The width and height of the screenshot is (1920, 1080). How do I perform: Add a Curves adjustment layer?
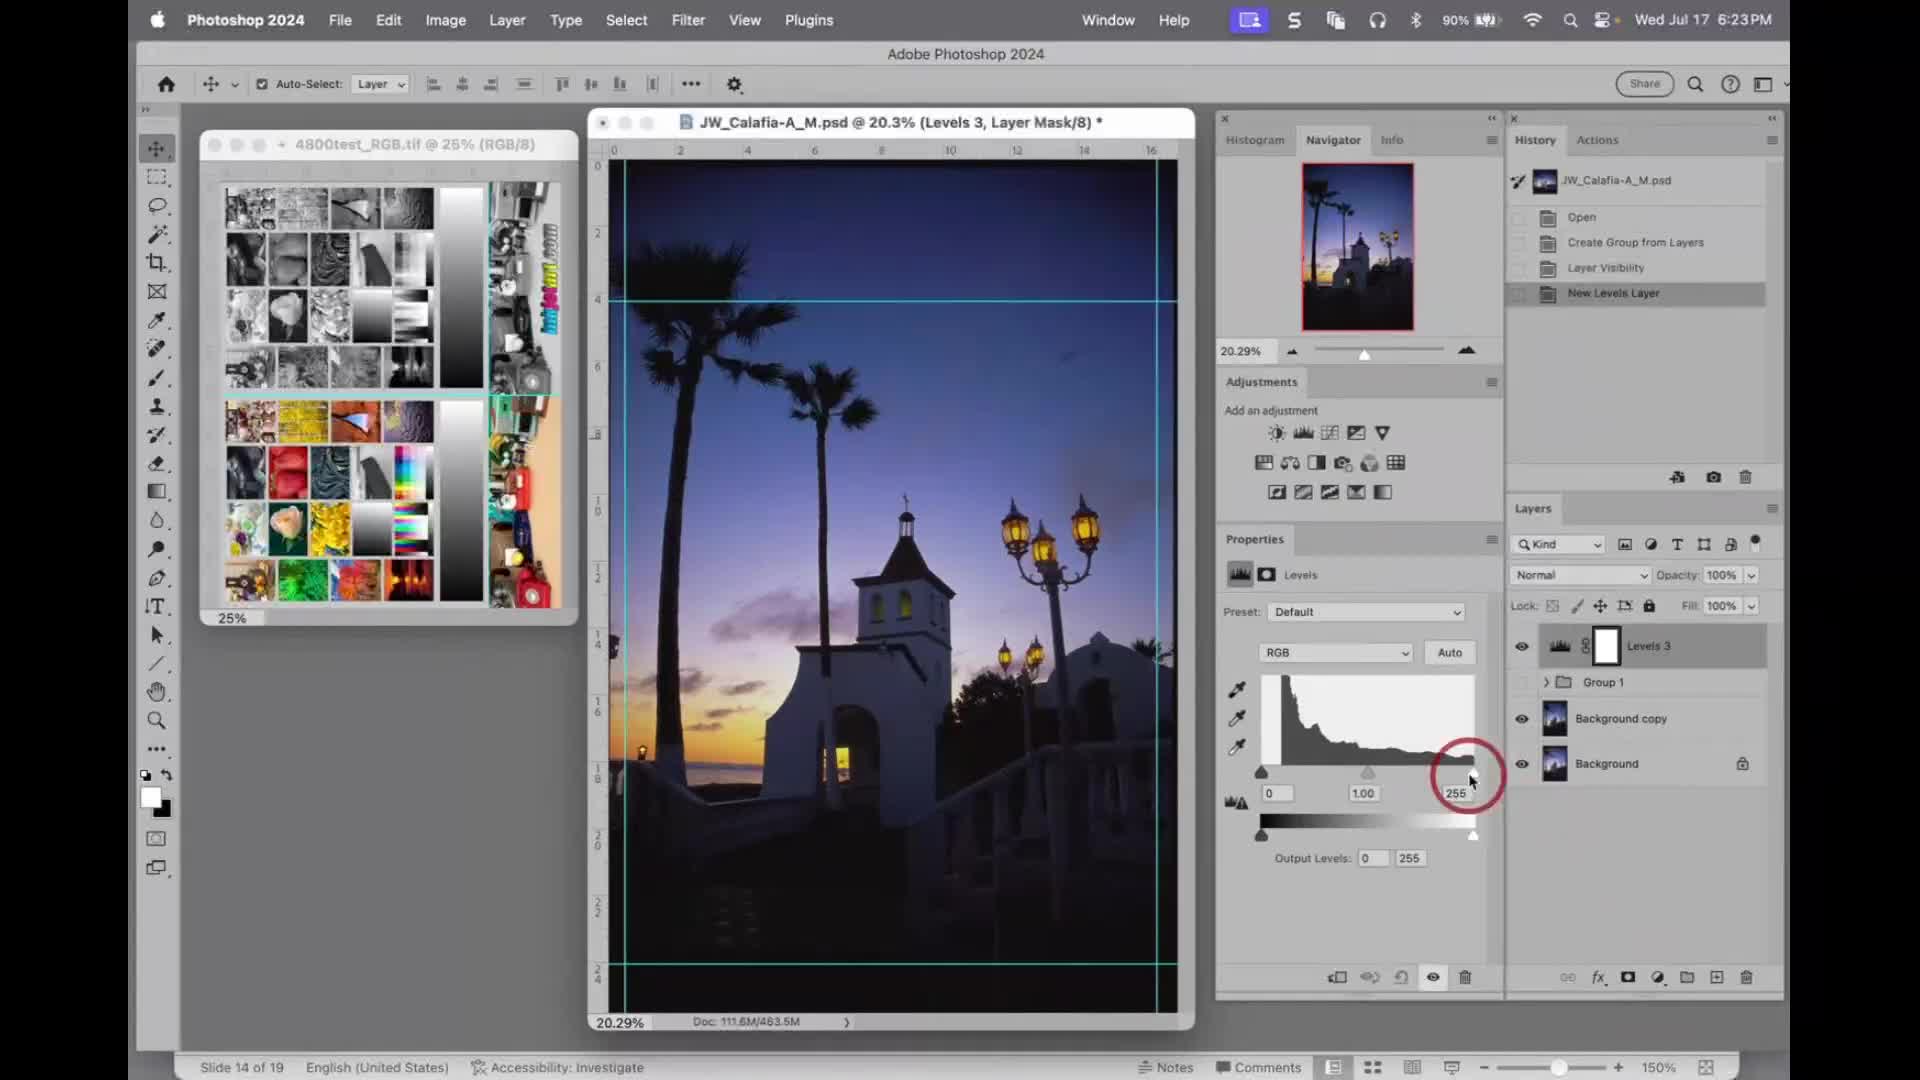(x=1329, y=432)
